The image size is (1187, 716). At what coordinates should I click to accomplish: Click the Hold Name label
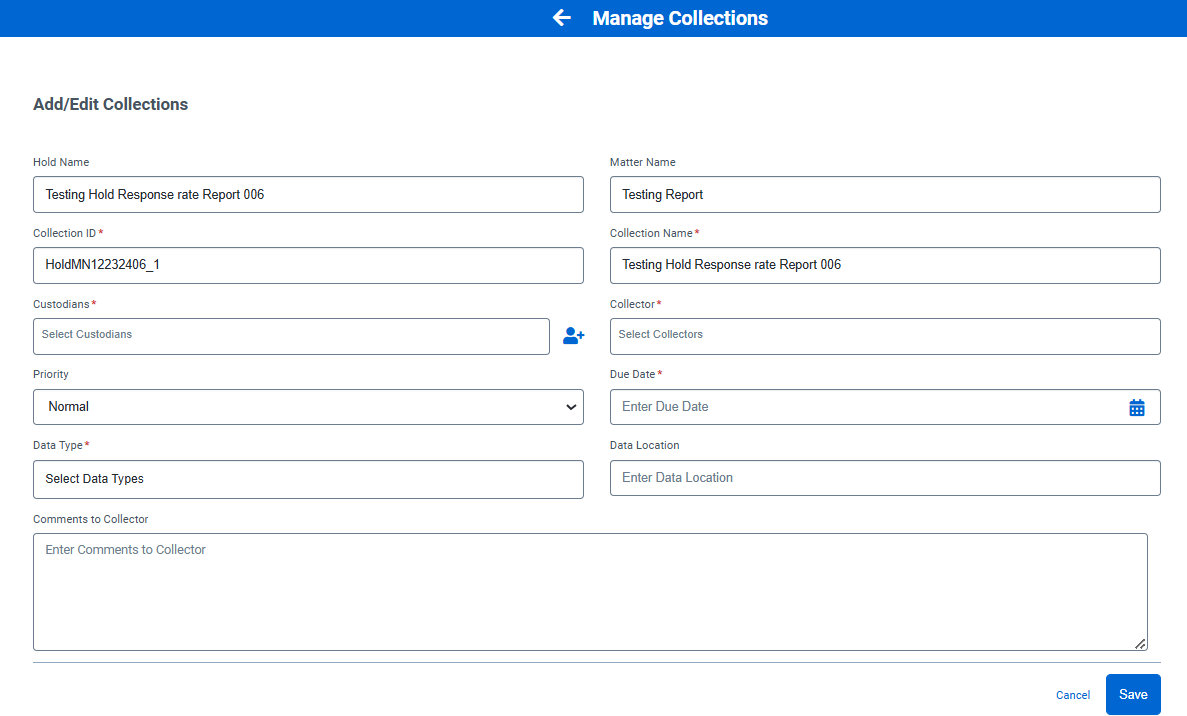(61, 162)
